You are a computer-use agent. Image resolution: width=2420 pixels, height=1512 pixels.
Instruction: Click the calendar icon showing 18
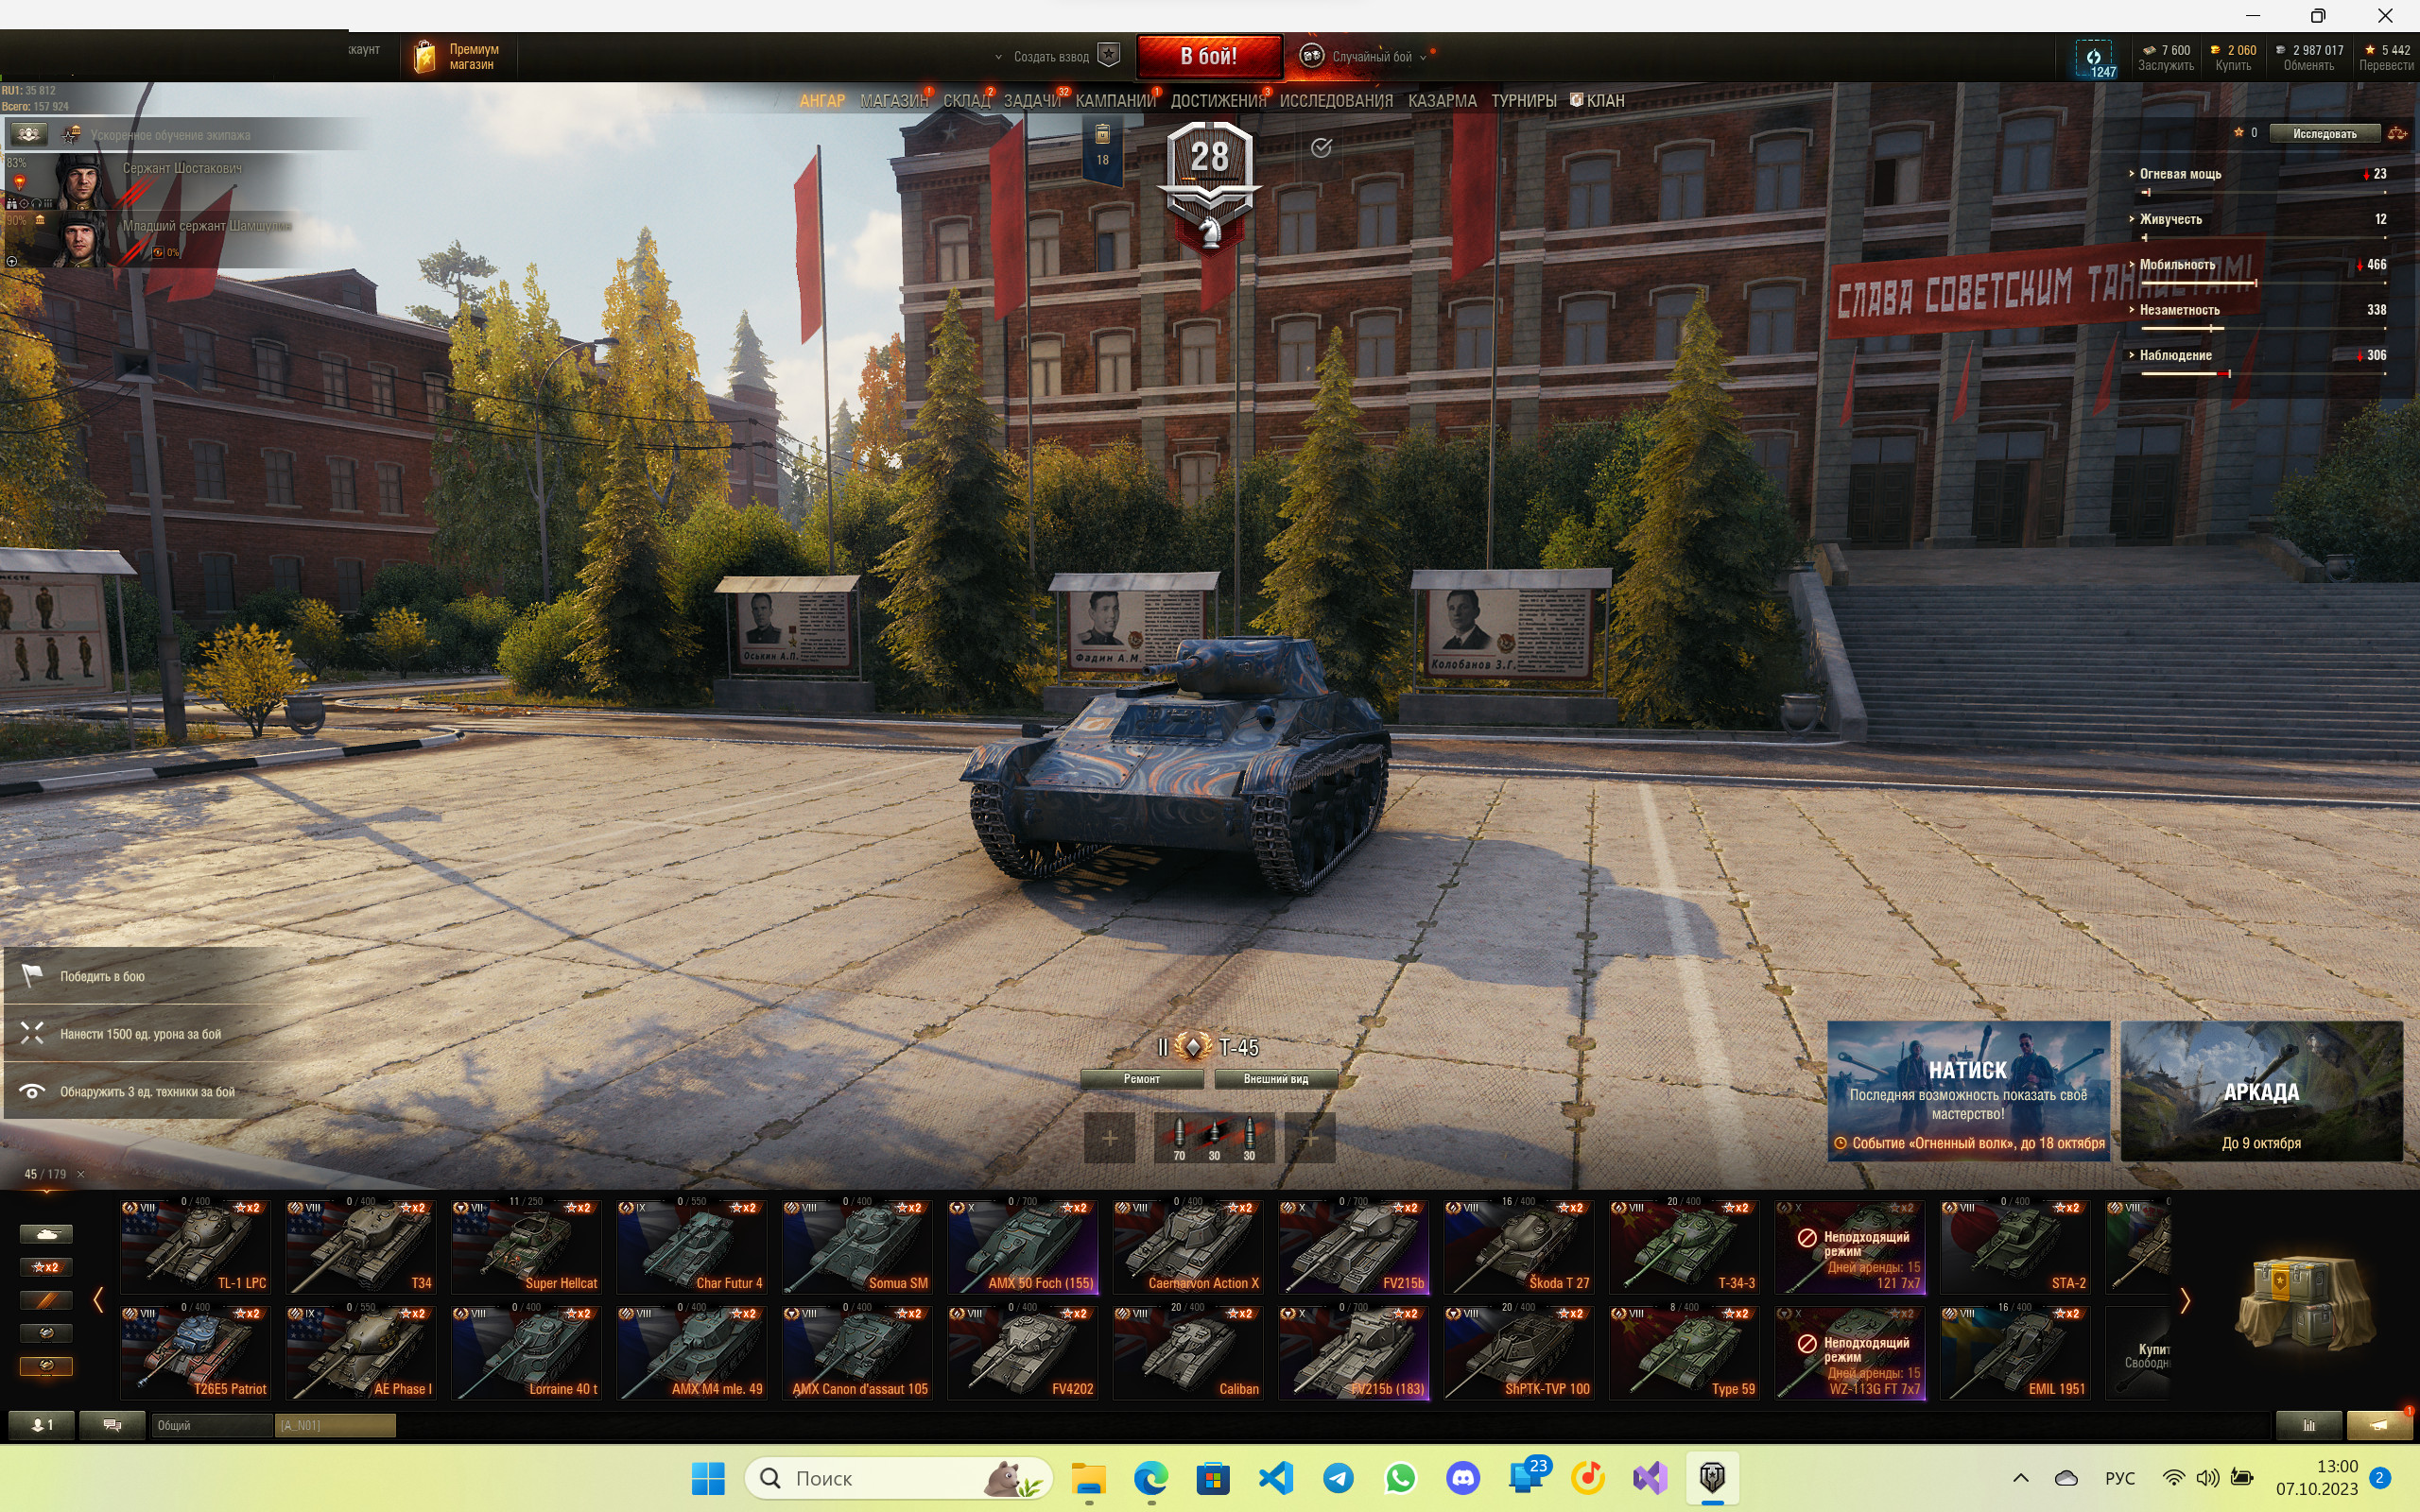click(1102, 148)
